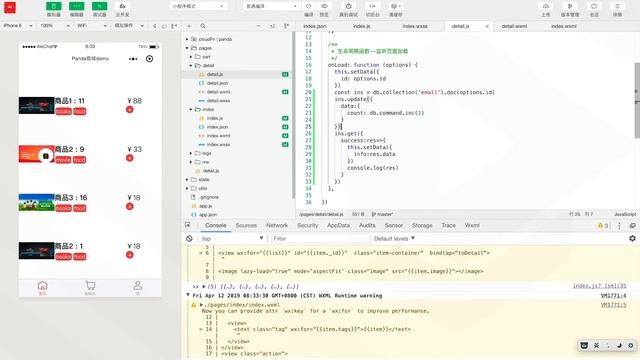Open the version management icon
This screenshot has width=640, height=360.
[x=570, y=6]
